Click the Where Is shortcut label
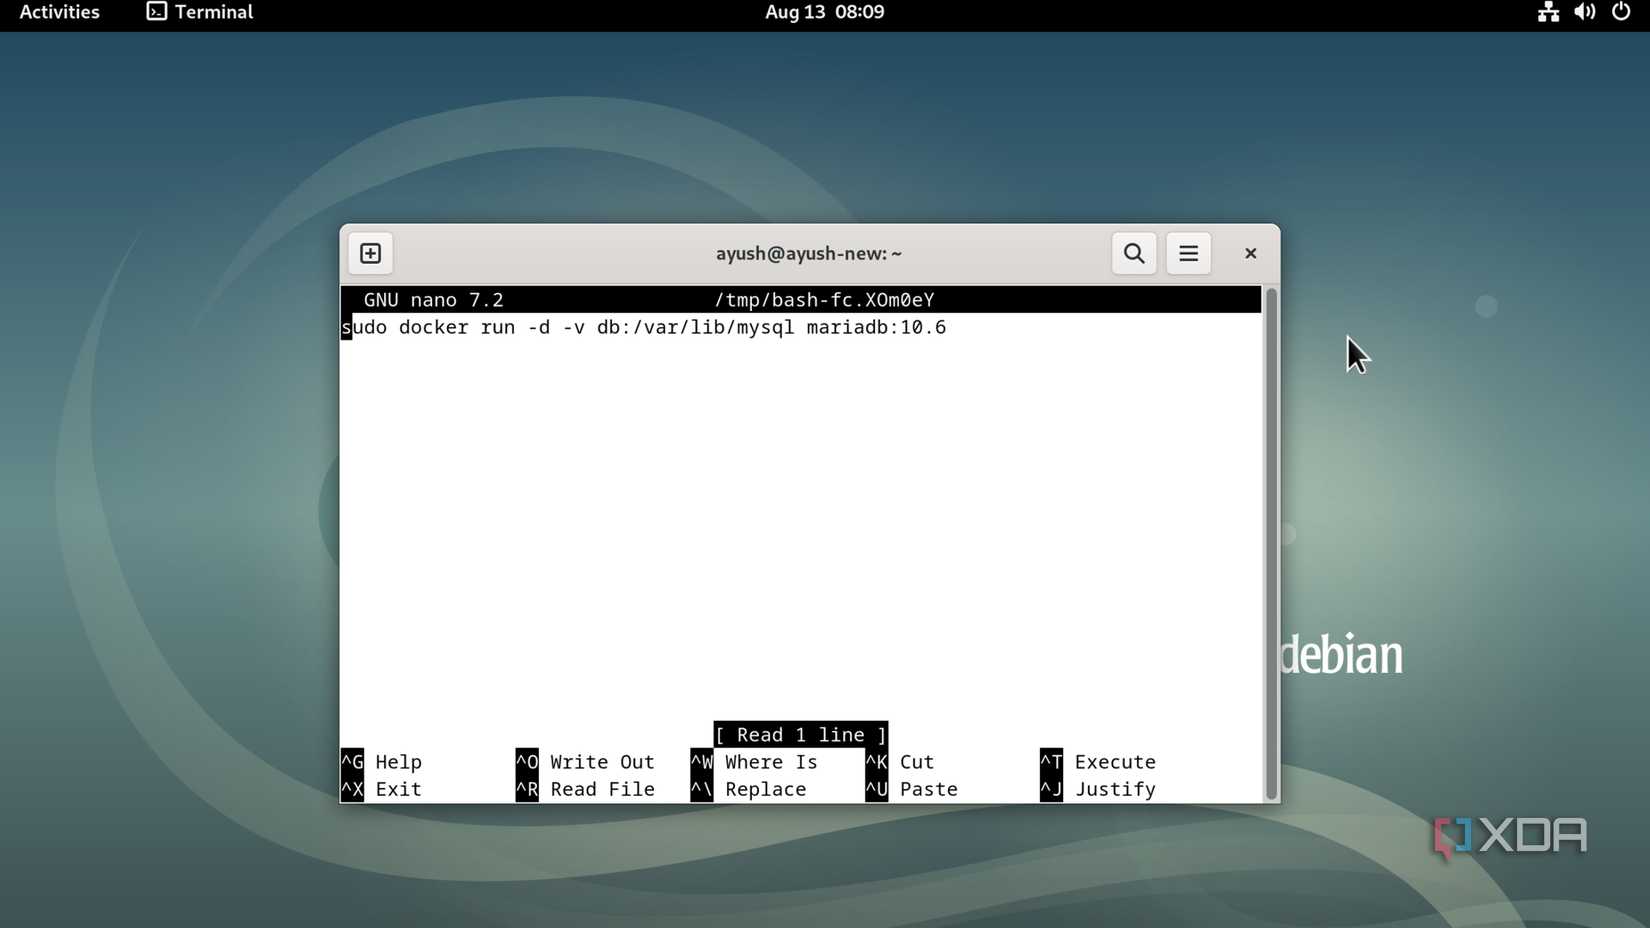The image size is (1650, 928). pos(770,761)
